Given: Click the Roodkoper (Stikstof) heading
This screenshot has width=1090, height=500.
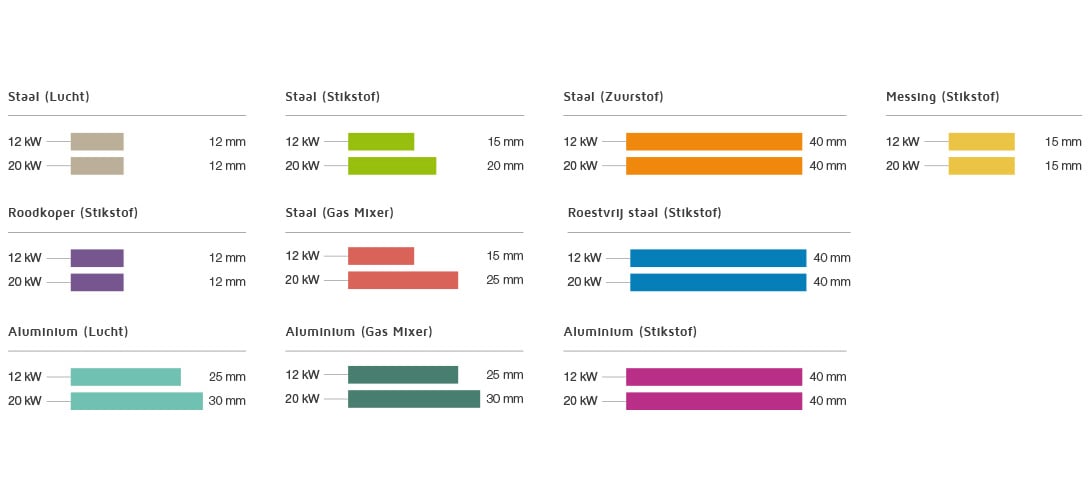Looking at the screenshot, I should pyautogui.click(x=73, y=213).
